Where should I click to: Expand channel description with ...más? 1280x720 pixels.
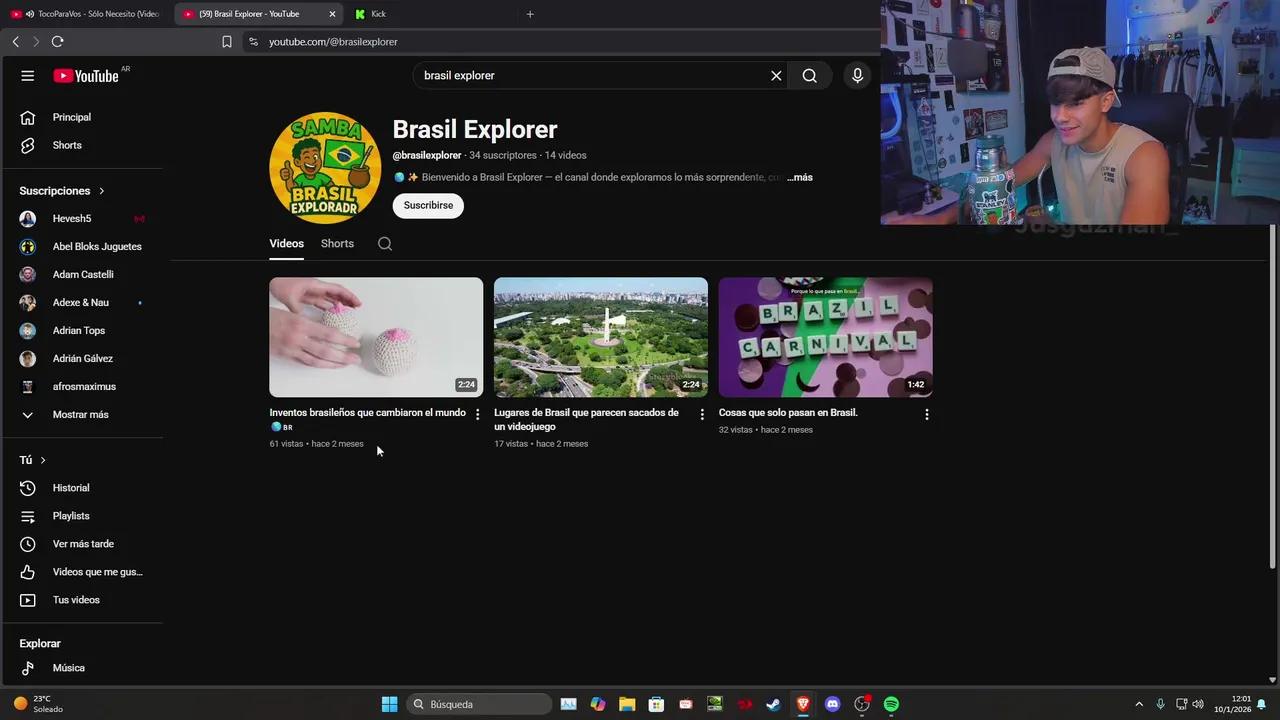point(799,177)
